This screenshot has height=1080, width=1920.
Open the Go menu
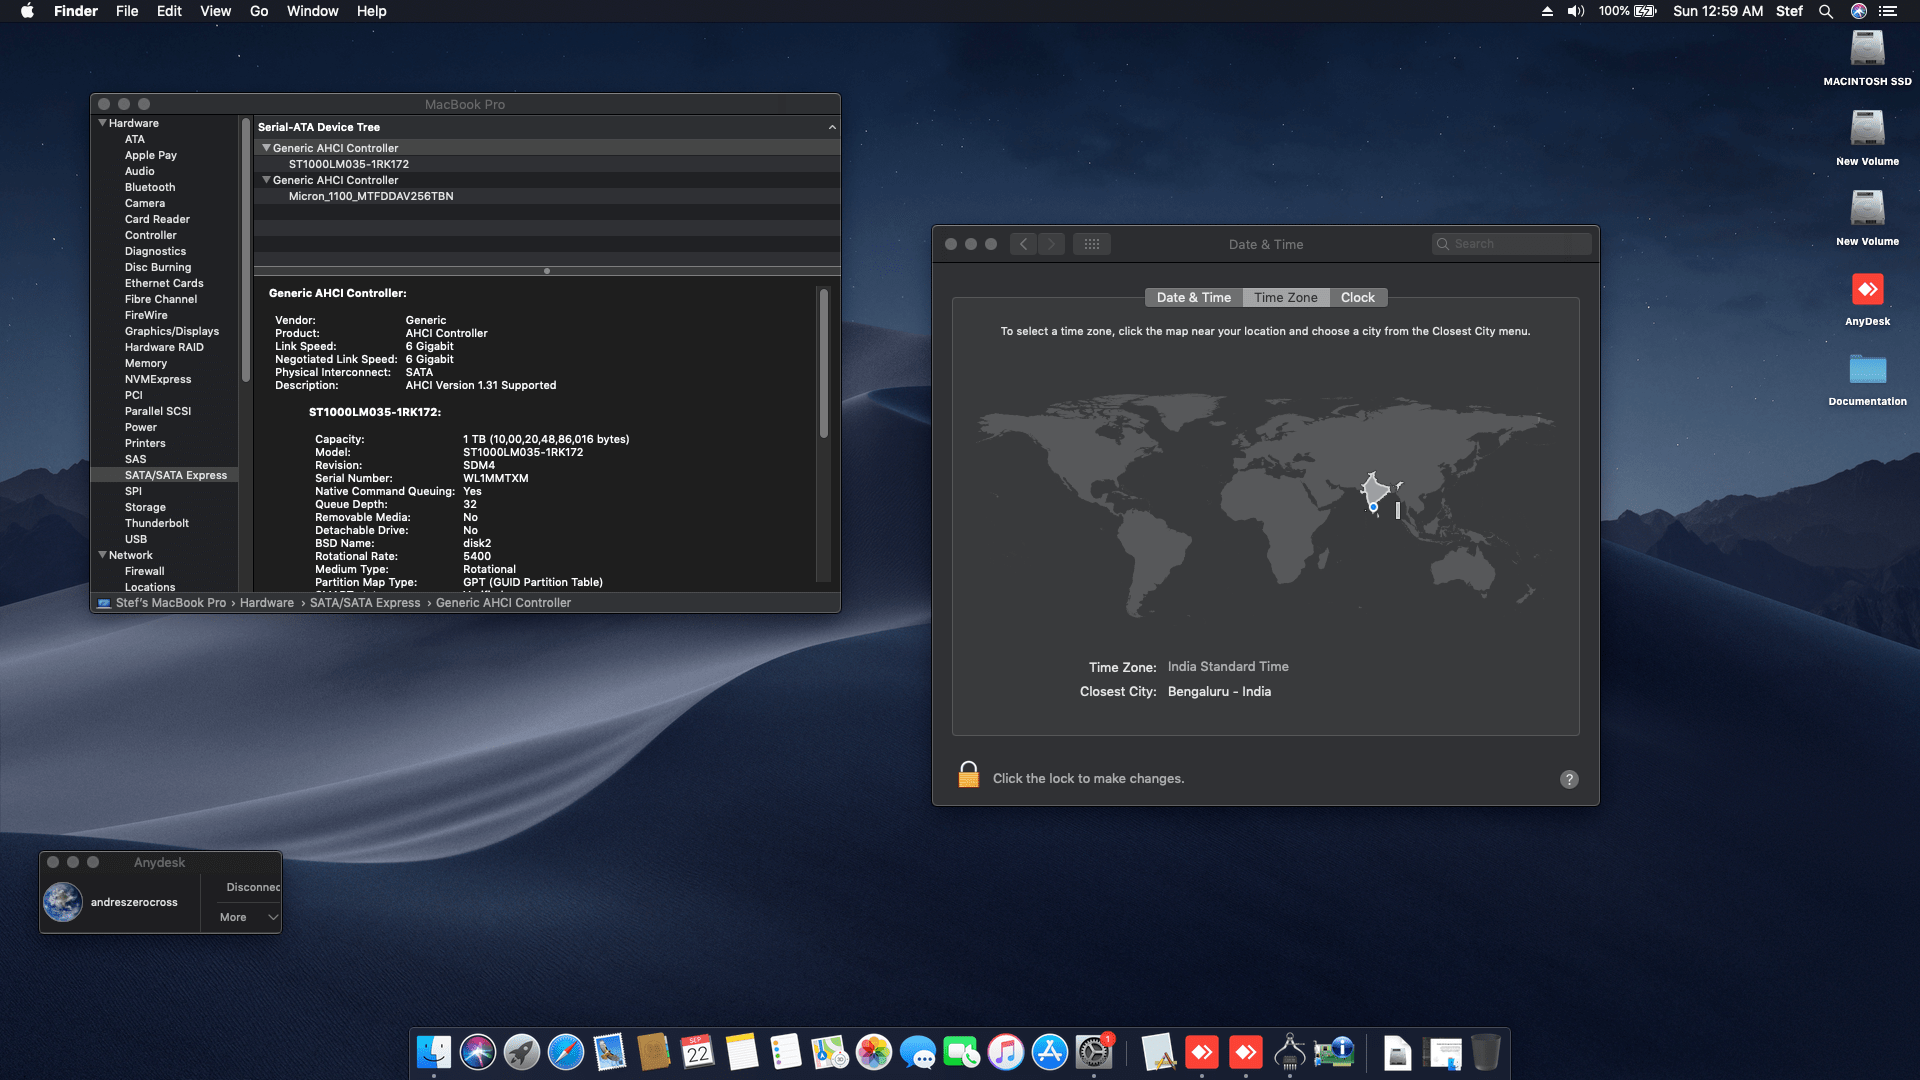(x=259, y=11)
